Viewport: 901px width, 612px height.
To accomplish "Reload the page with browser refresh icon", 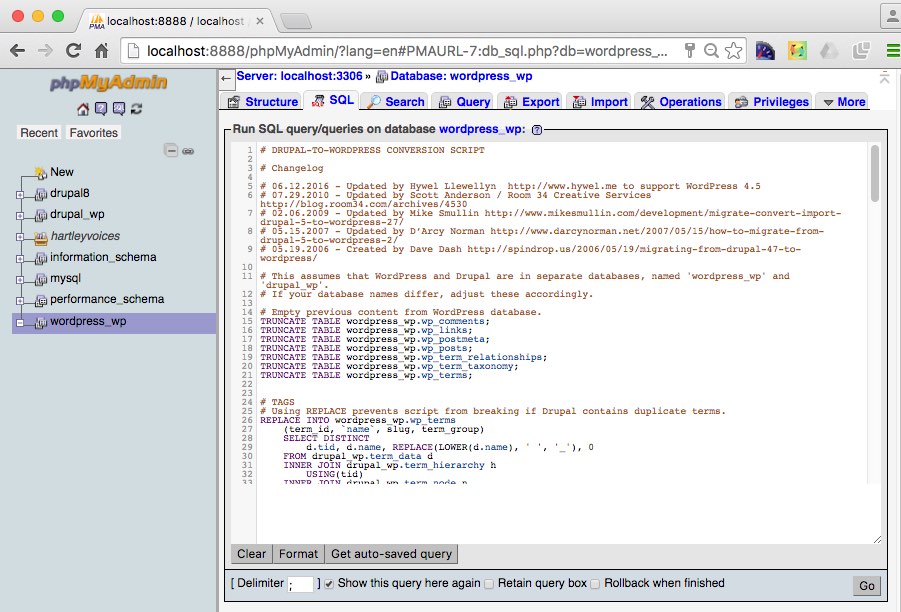I will coord(74,51).
